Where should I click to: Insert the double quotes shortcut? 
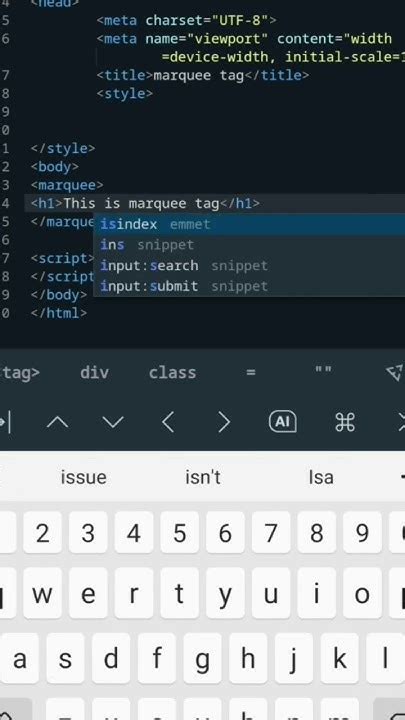(x=323, y=370)
